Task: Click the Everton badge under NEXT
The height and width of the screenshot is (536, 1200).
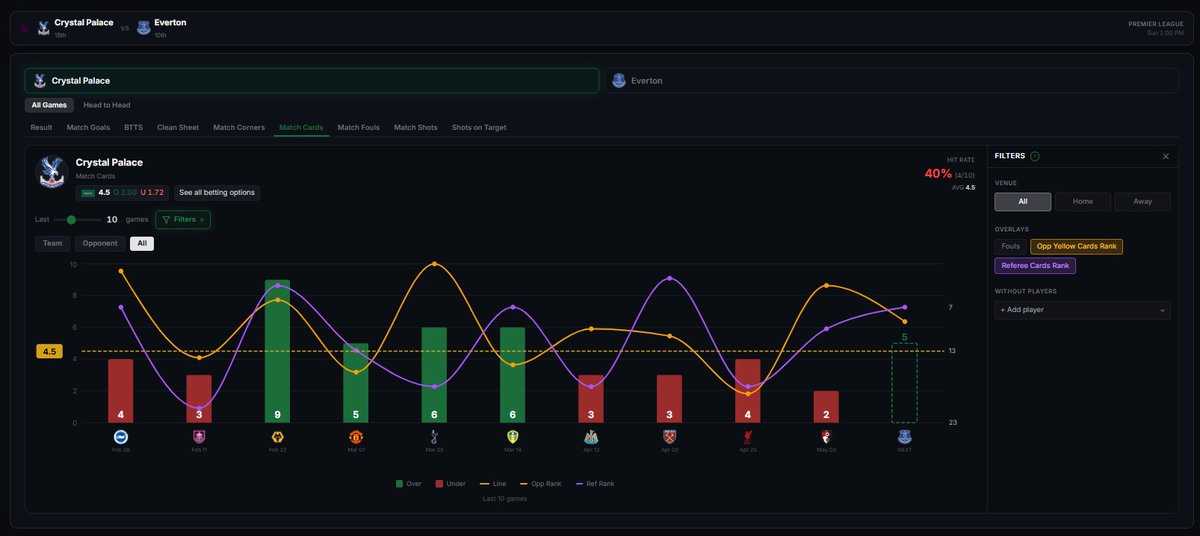Action: (x=904, y=437)
